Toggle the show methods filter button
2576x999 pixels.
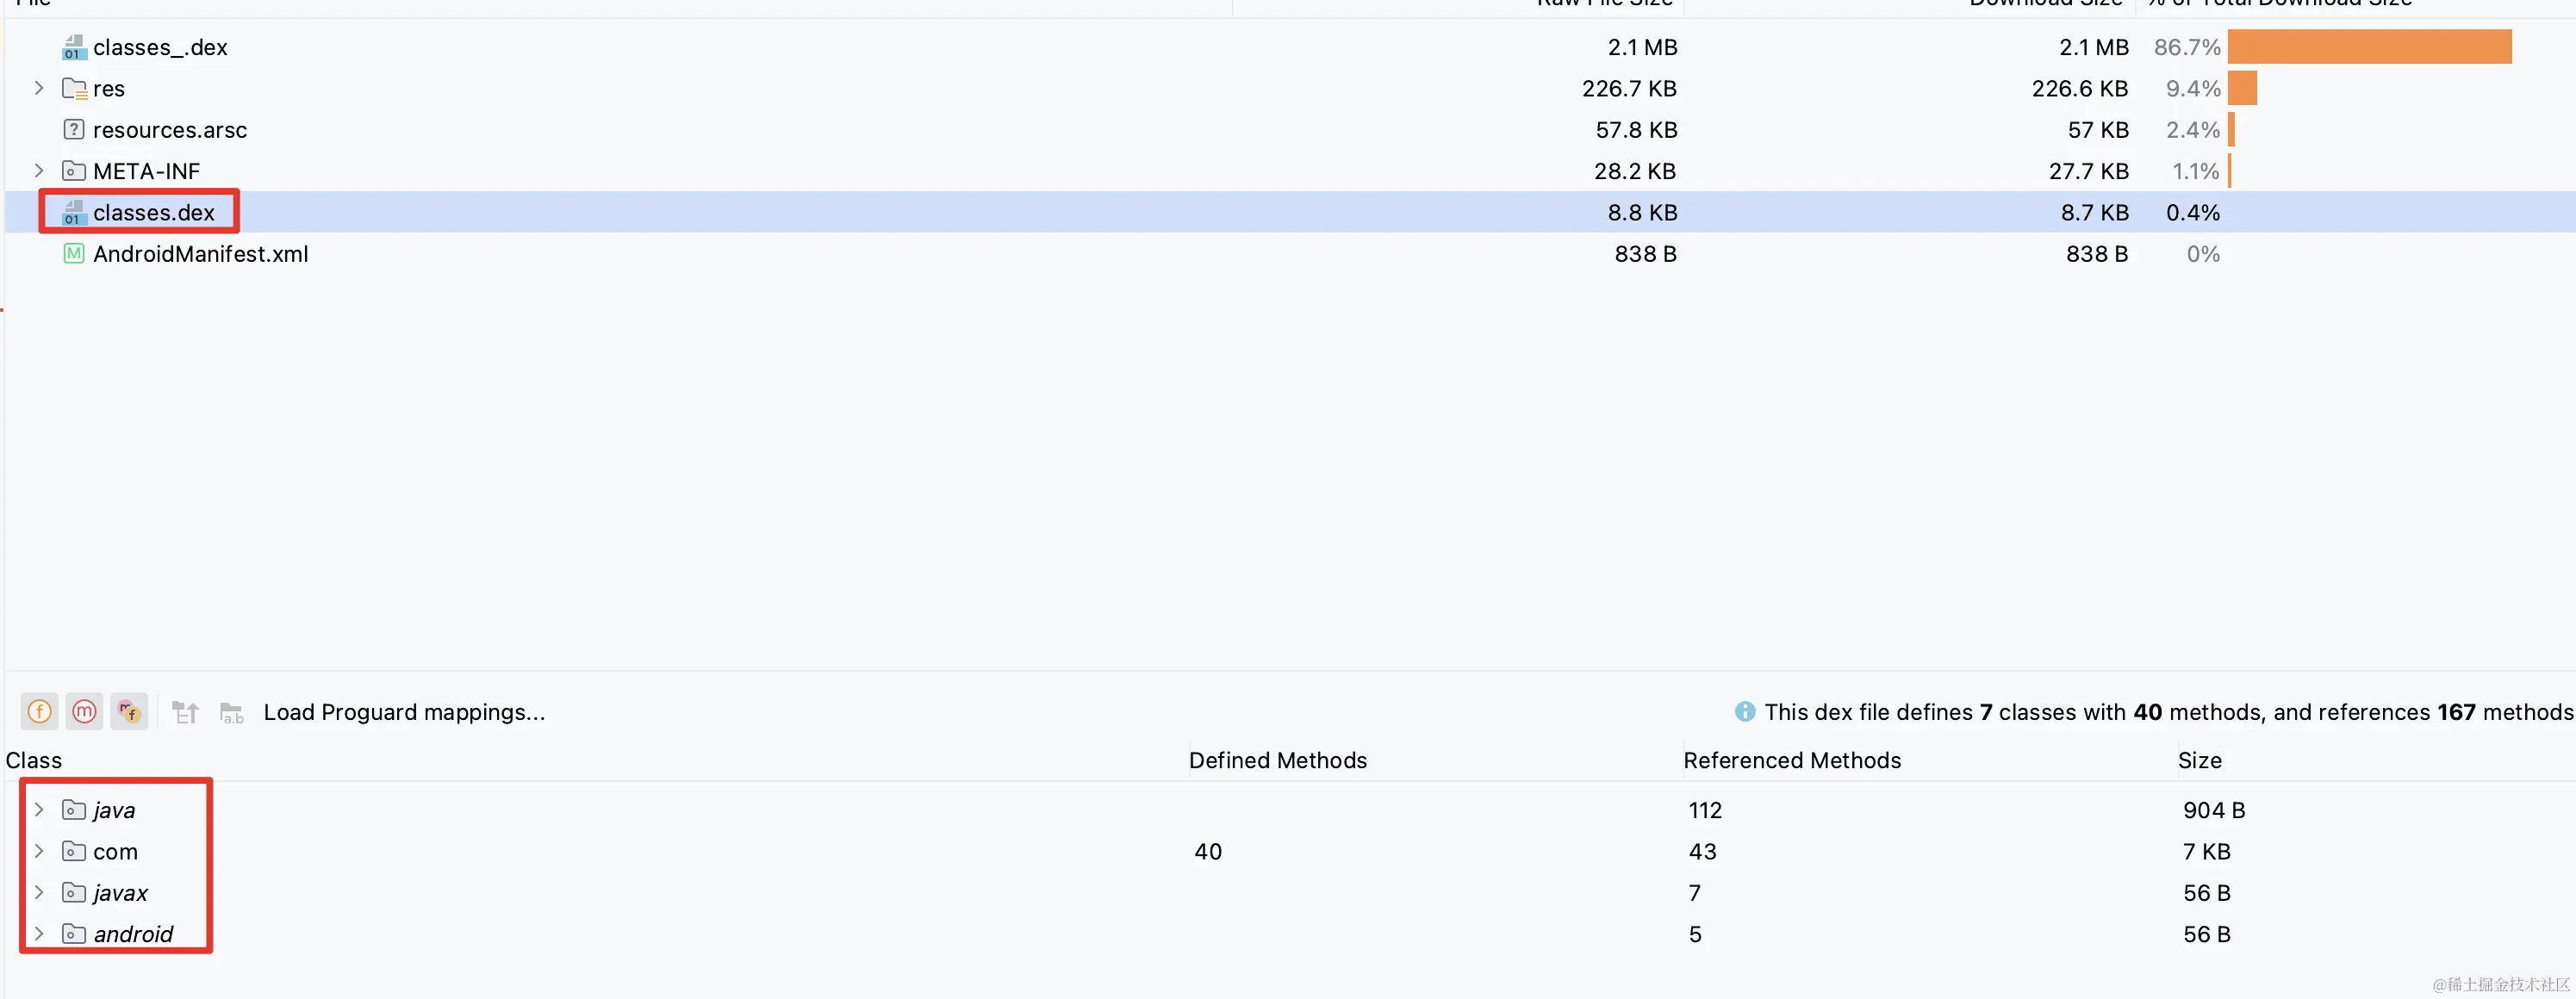point(84,711)
